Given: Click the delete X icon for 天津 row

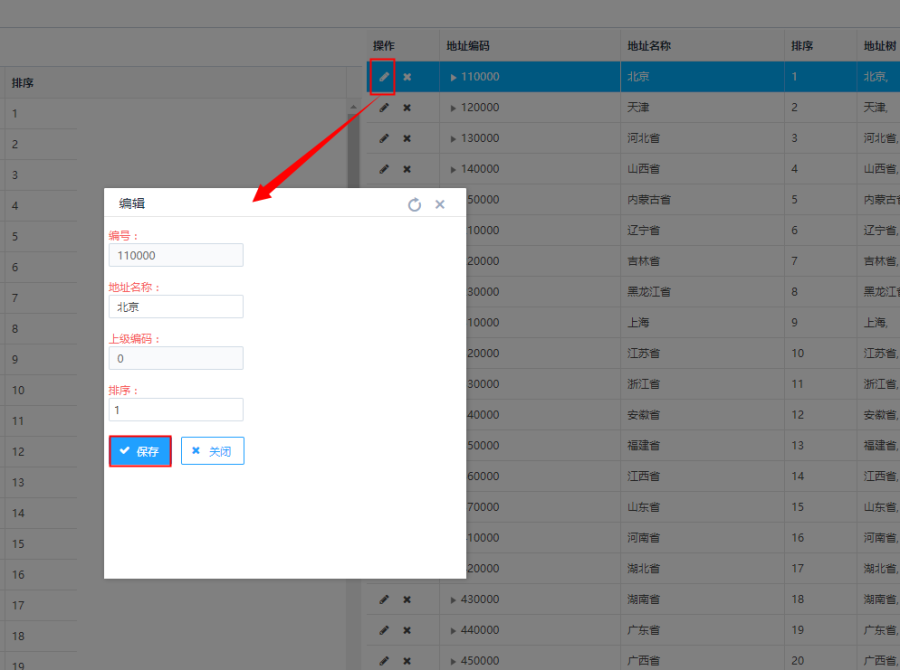Looking at the screenshot, I should pyautogui.click(x=407, y=108).
